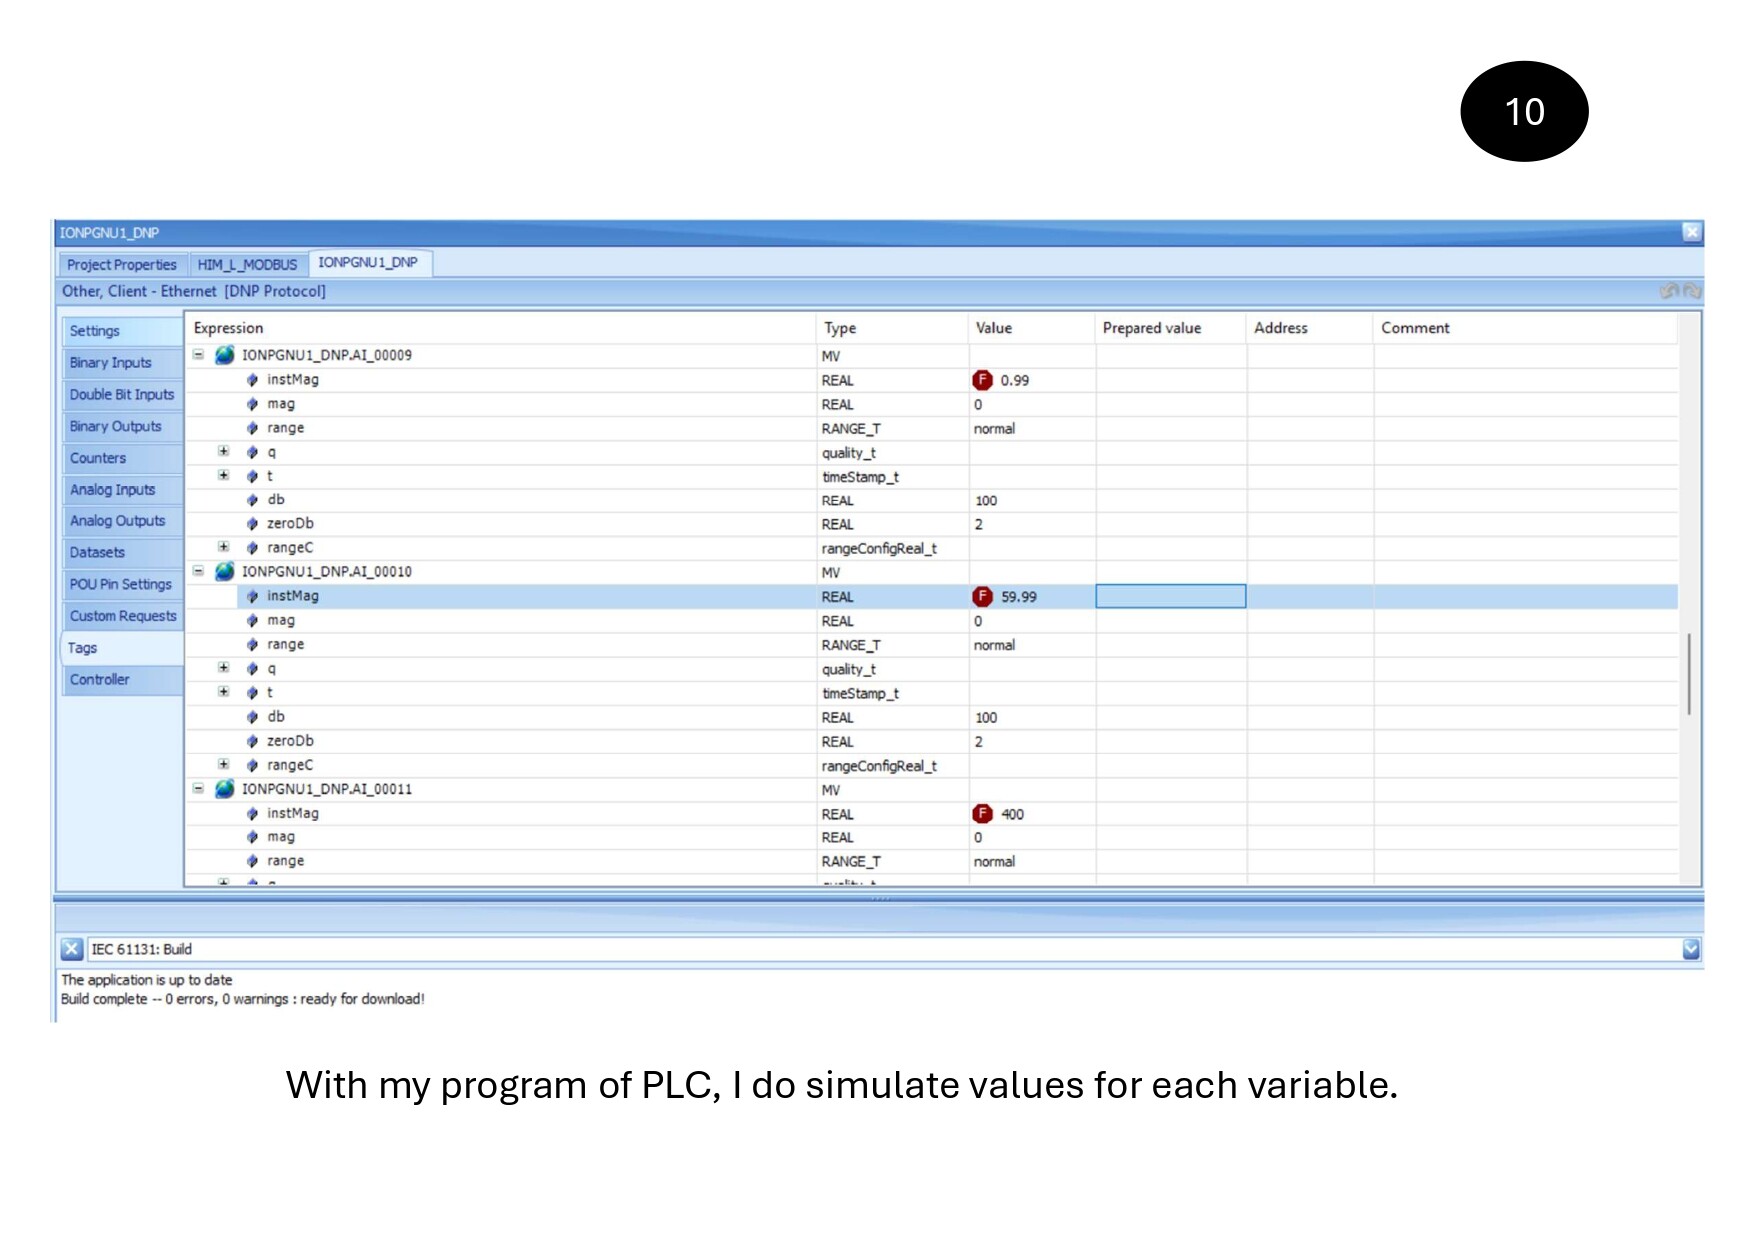Click the red F forced icon at 400
1755x1241 pixels.
pos(982,814)
